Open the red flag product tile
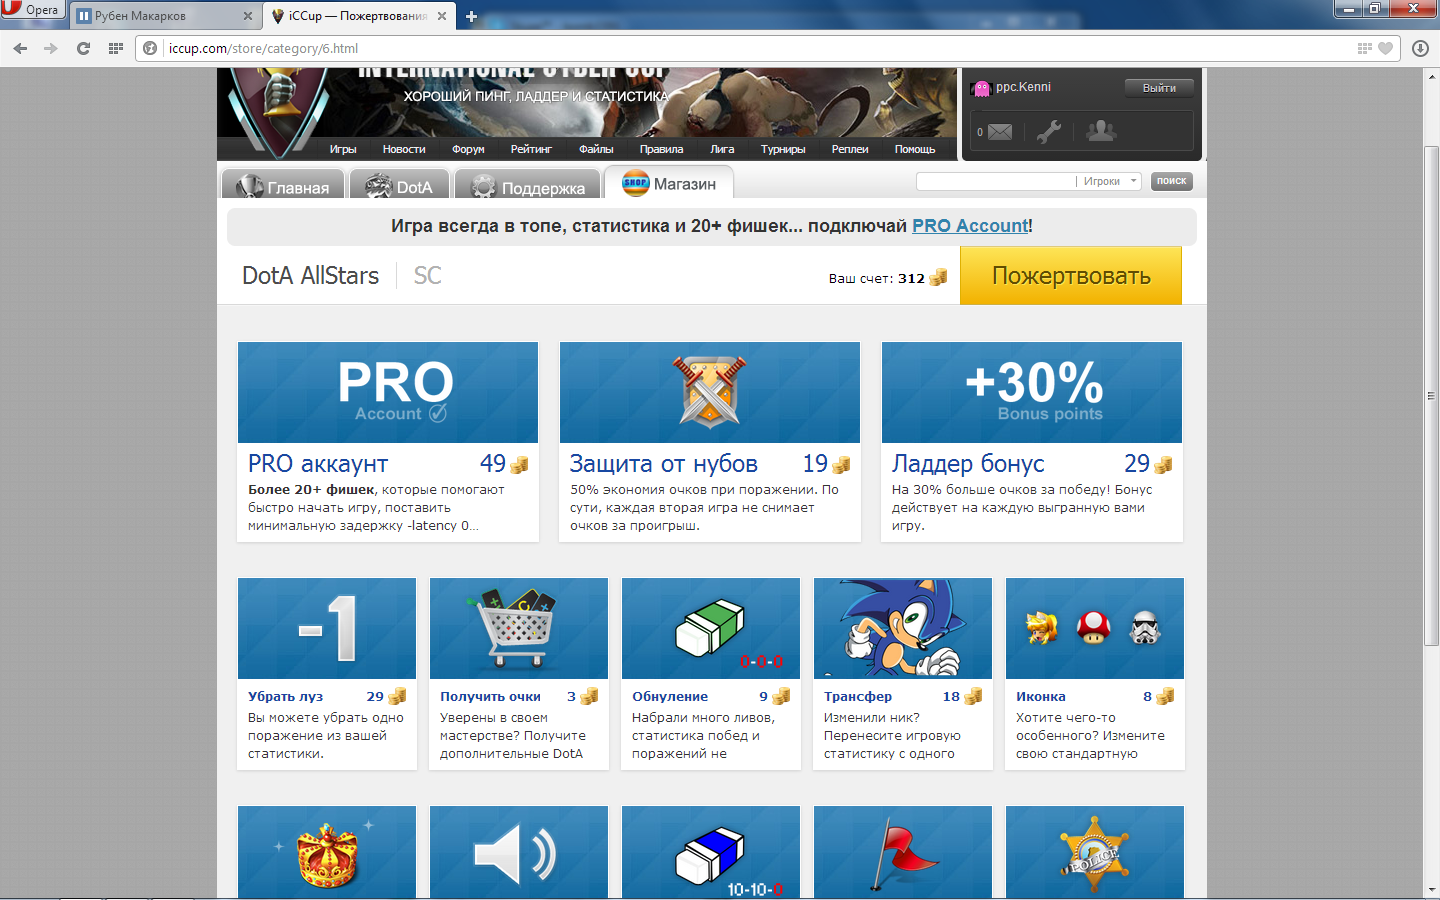The width and height of the screenshot is (1440, 900). click(x=903, y=852)
